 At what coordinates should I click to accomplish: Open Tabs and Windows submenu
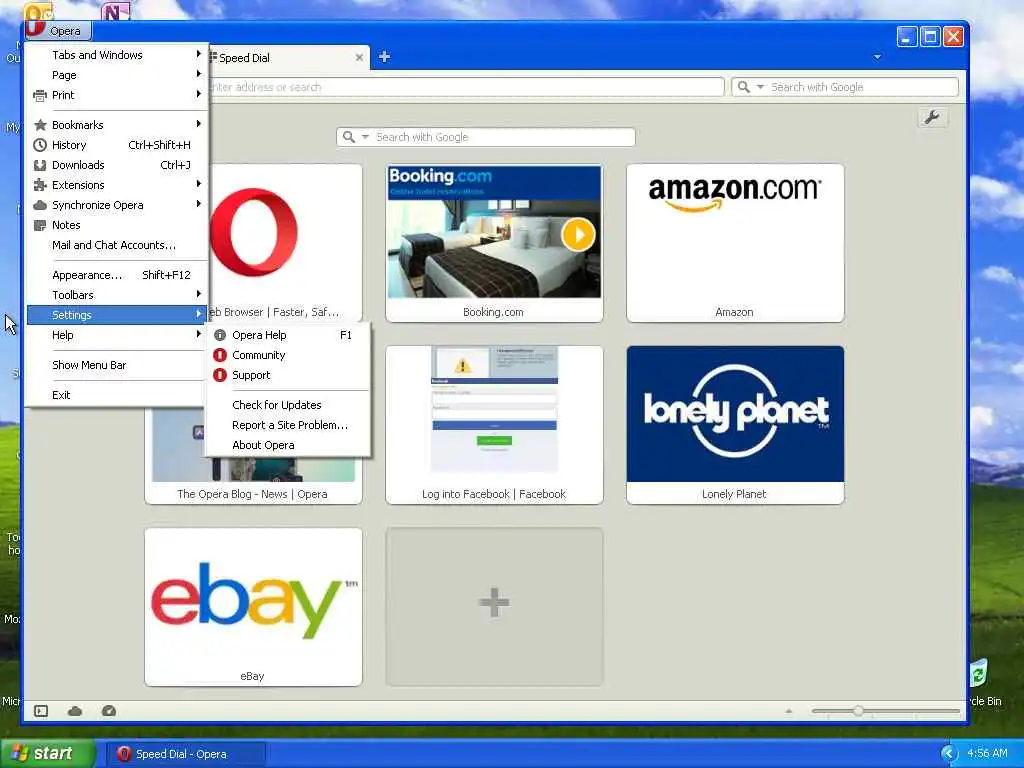coord(116,55)
